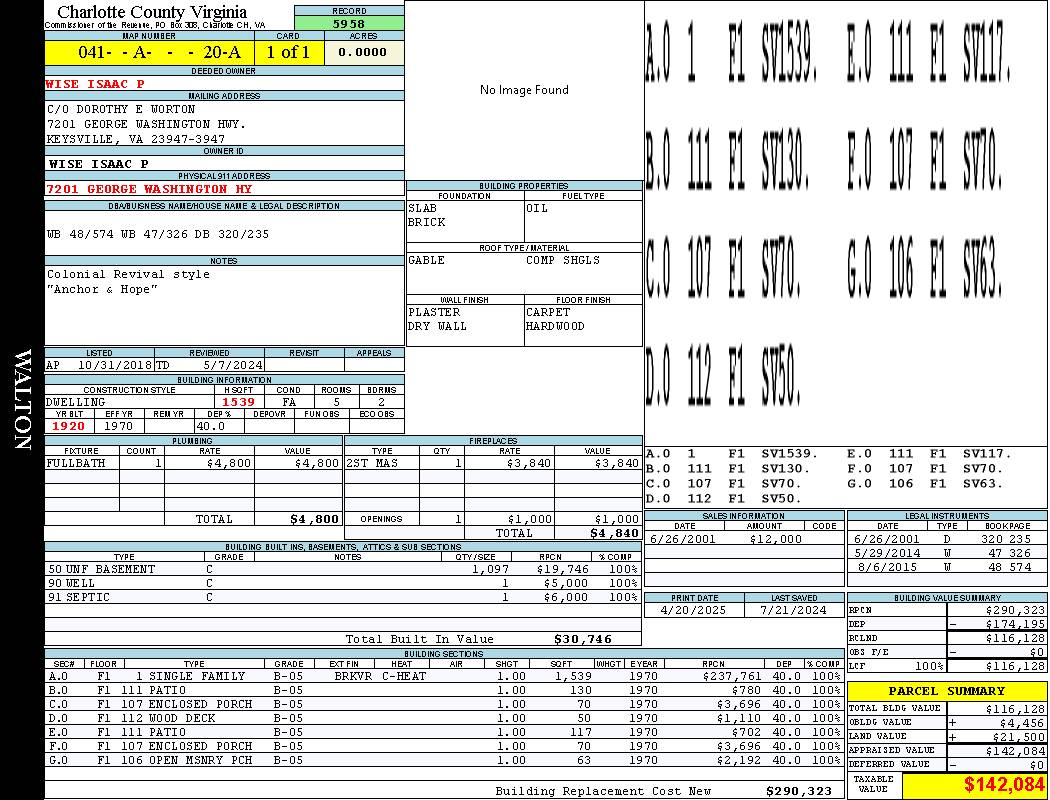Select mailing line C/O DOROTHY E WORTON
The width and height of the screenshot is (1050, 800).
coord(121,109)
